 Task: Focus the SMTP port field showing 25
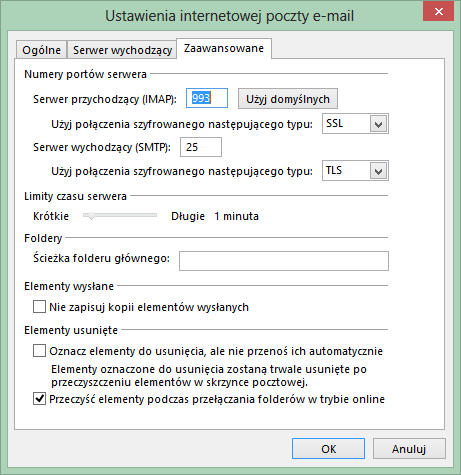point(201,147)
